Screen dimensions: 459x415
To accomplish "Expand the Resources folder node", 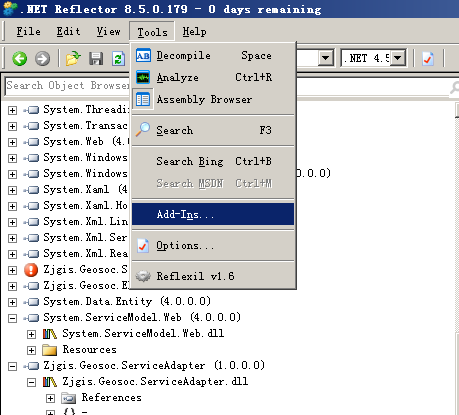I will [x=31, y=350].
